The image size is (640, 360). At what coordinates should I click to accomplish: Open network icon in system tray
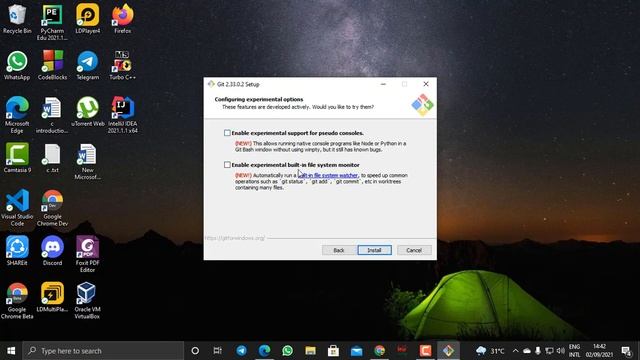point(549,351)
